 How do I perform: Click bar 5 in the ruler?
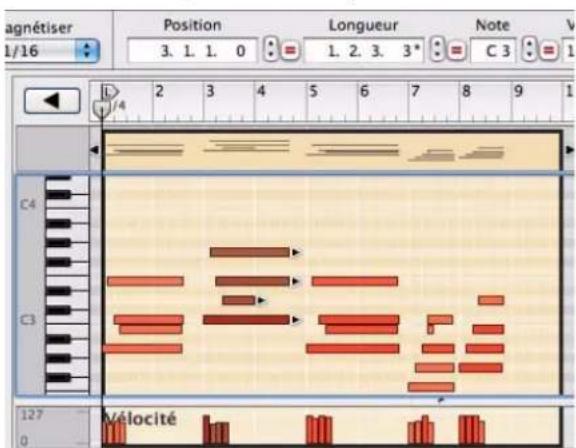tap(313, 91)
